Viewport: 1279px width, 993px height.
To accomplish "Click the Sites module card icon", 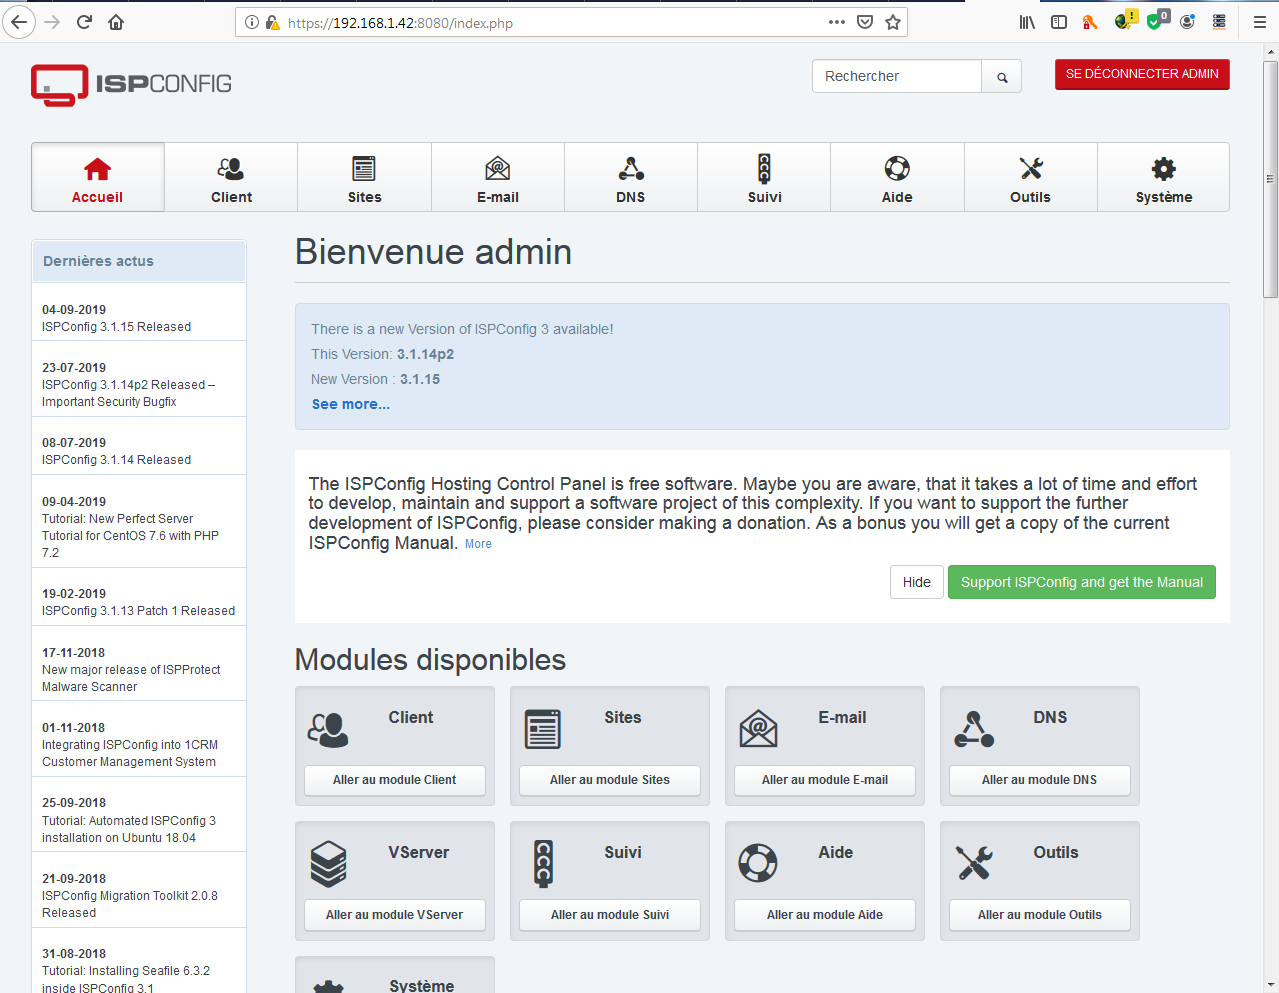I will 543,729.
